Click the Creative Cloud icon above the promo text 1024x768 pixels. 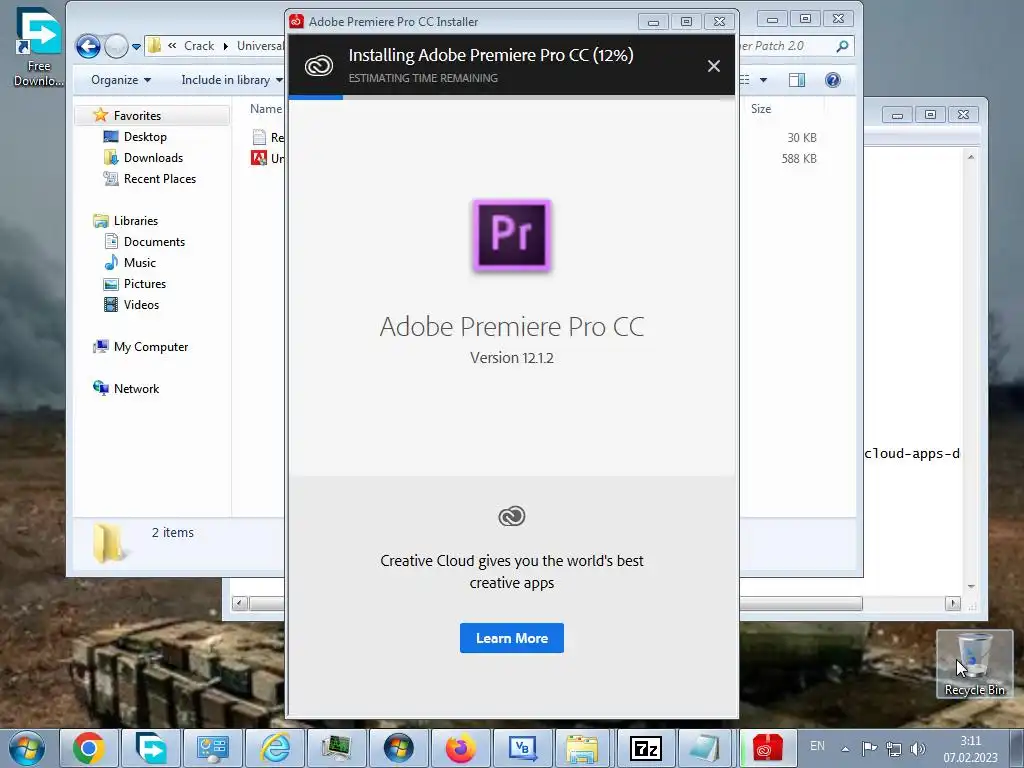point(512,516)
